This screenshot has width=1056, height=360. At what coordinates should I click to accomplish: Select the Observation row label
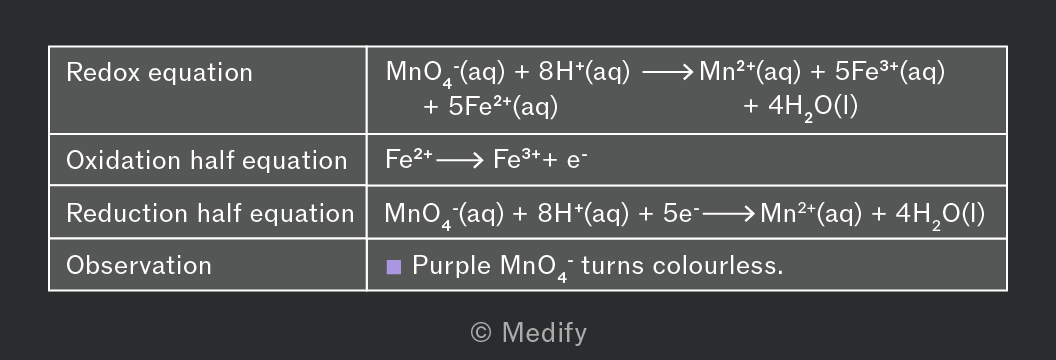coord(139,265)
